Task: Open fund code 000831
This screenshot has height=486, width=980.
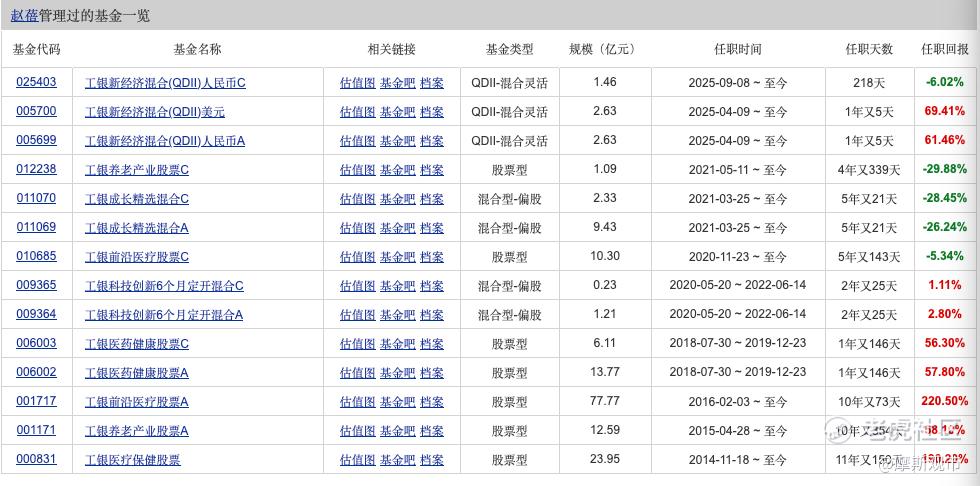Action: pos(36,459)
